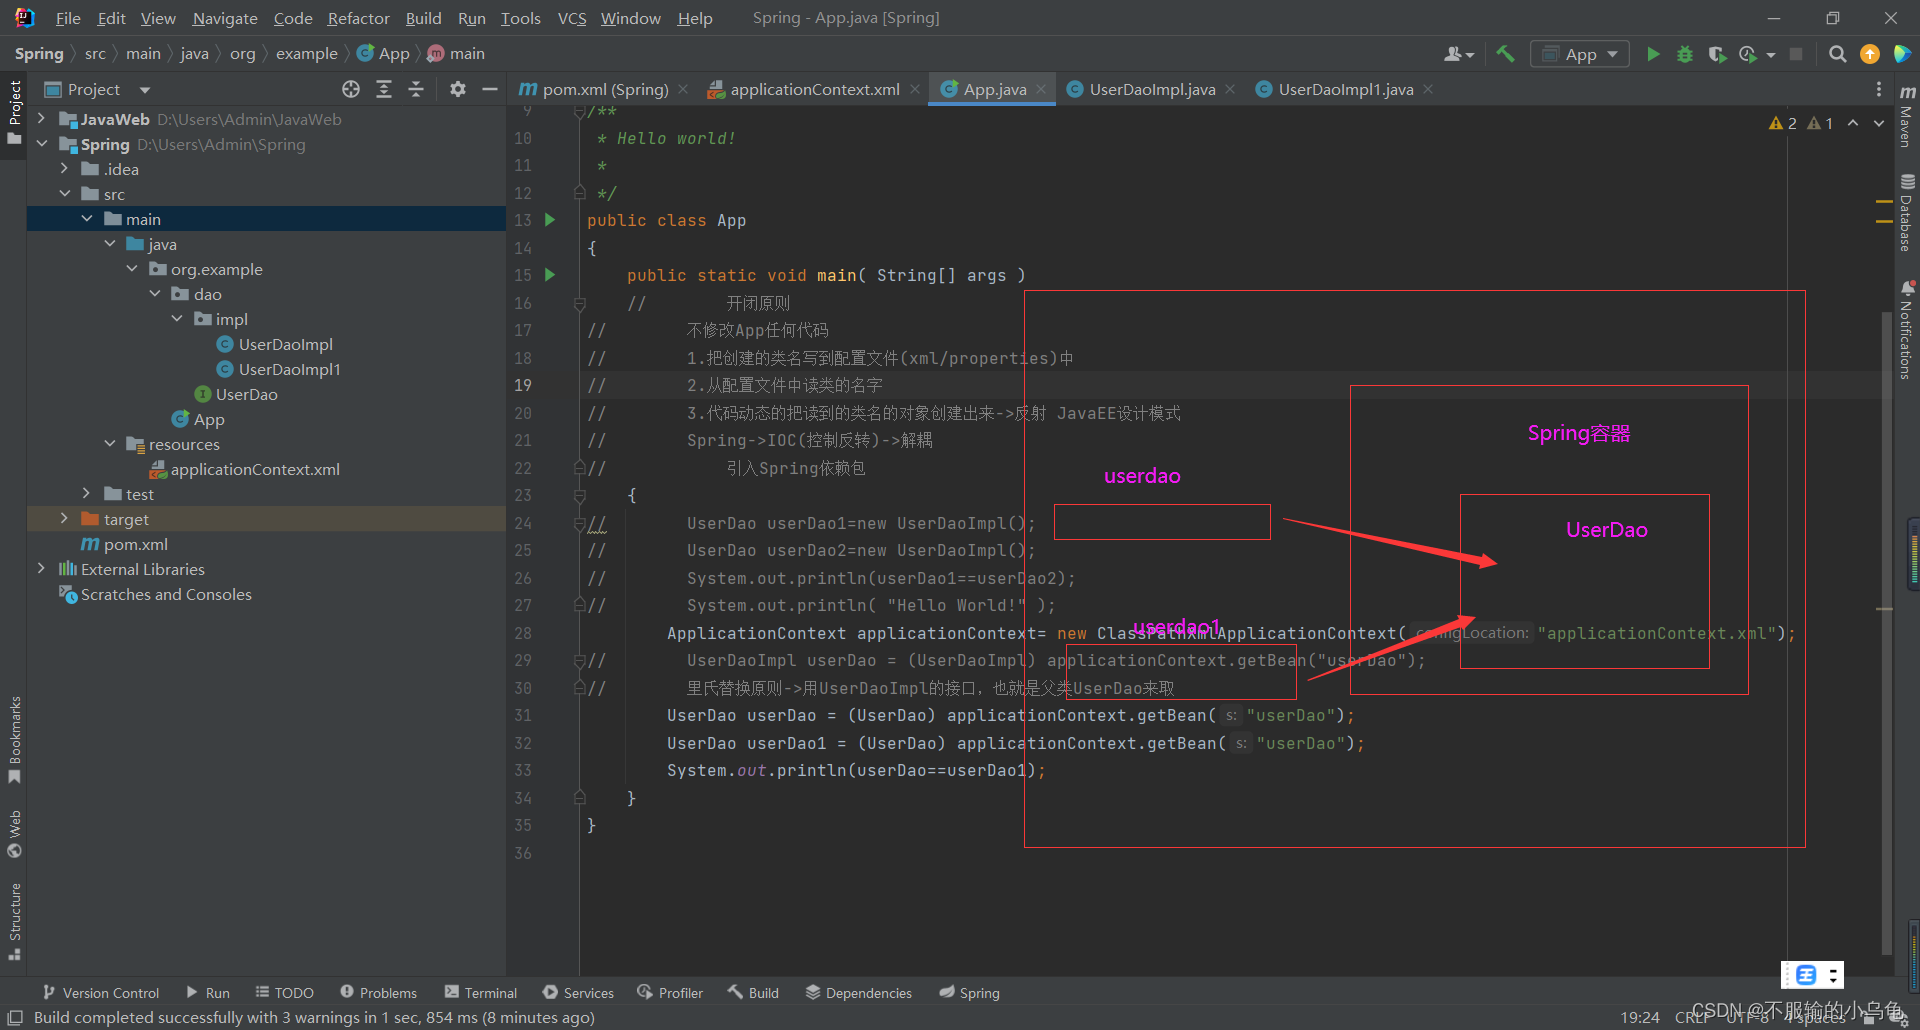Click the IDE update orange arrow icon
The width and height of the screenshot is (1920, 1030).
[x=1869, y=54]
